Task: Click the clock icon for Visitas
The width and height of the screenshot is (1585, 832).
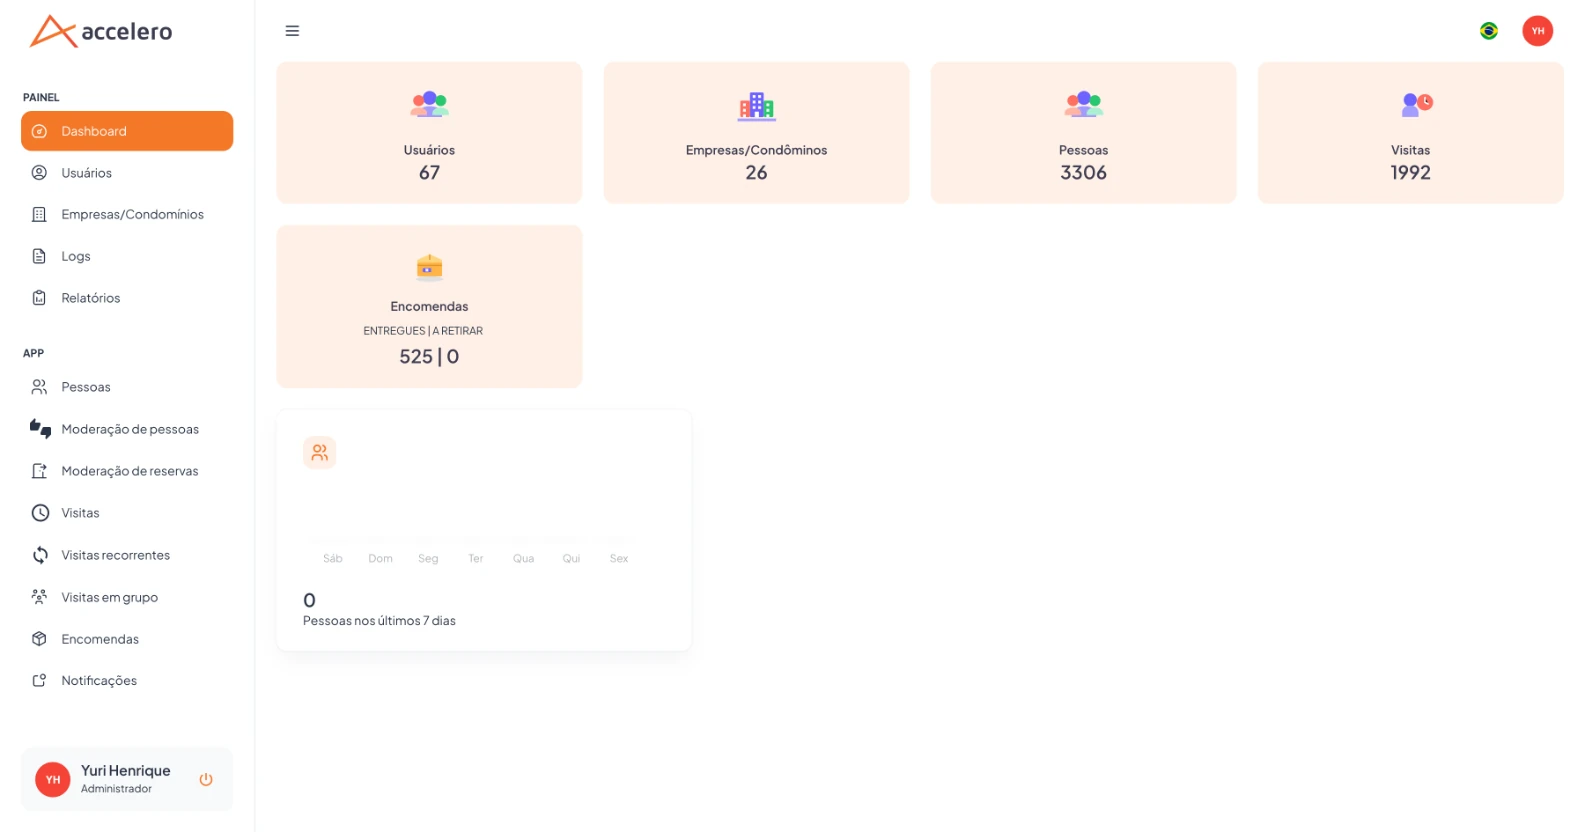Action: pos(40,513)
